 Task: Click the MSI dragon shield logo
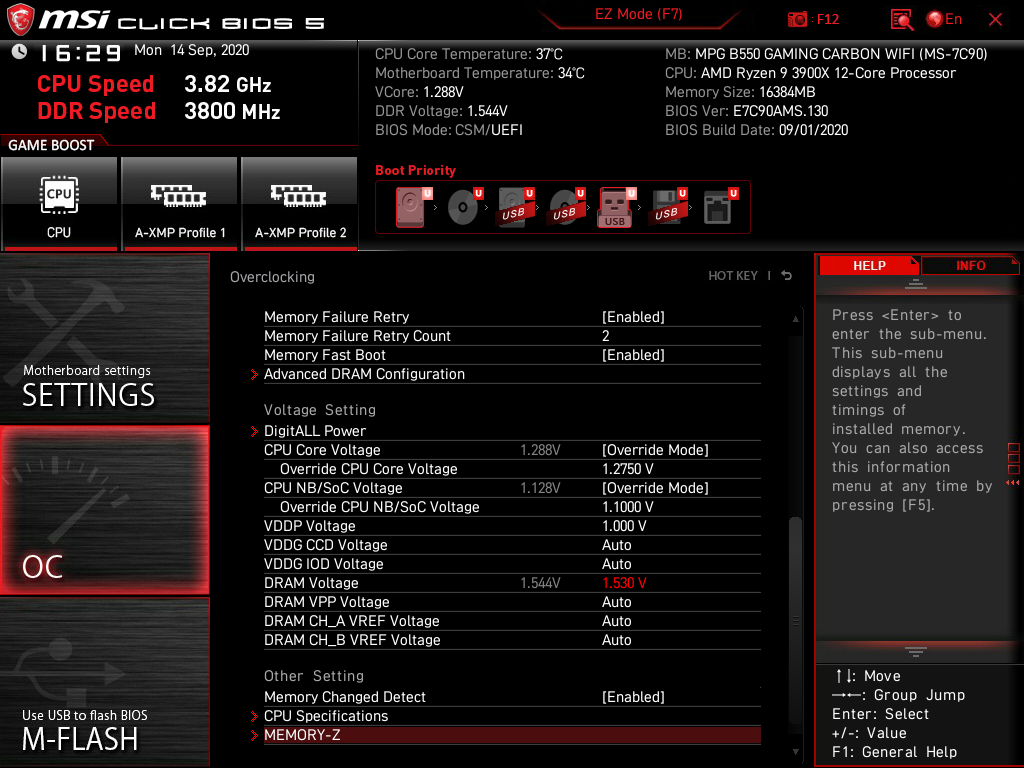20,20
